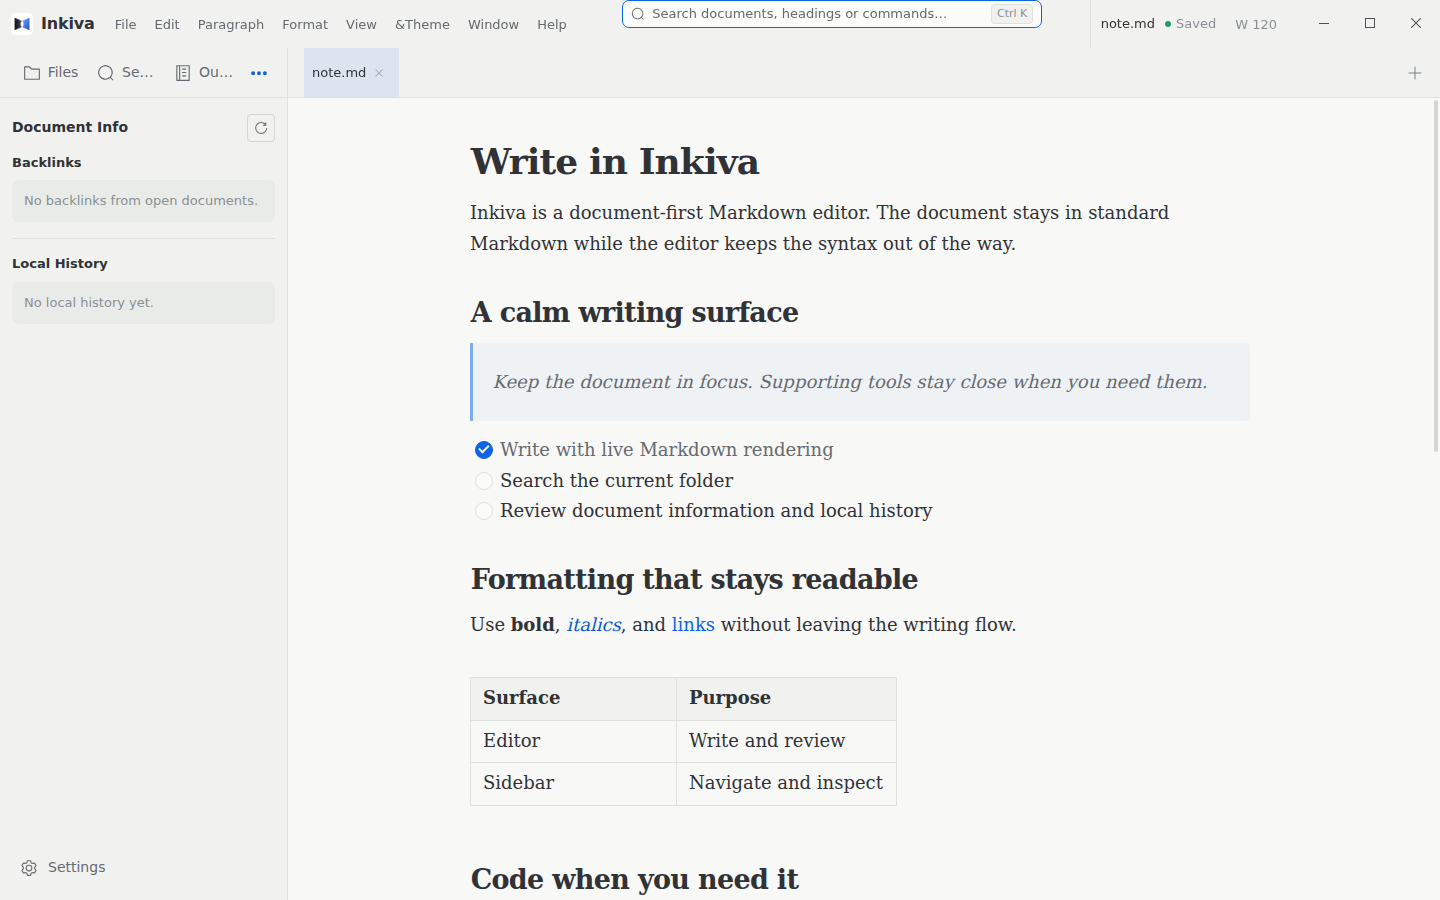This screenshot has height=900, width=1440.
Task: Click the blue 'italics' link text
Action: (594, 625)
